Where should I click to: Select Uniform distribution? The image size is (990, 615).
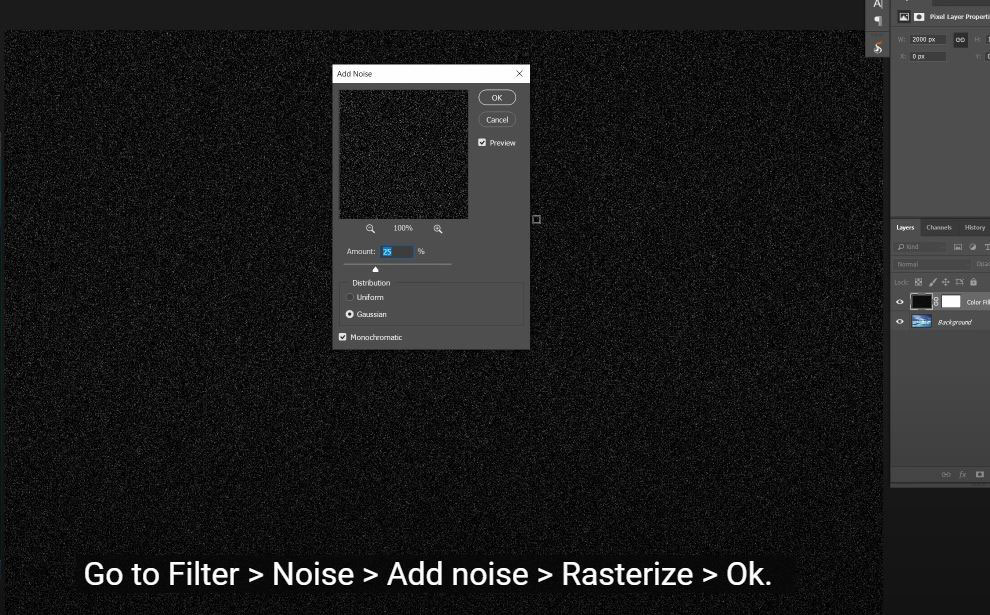point(350,297)
